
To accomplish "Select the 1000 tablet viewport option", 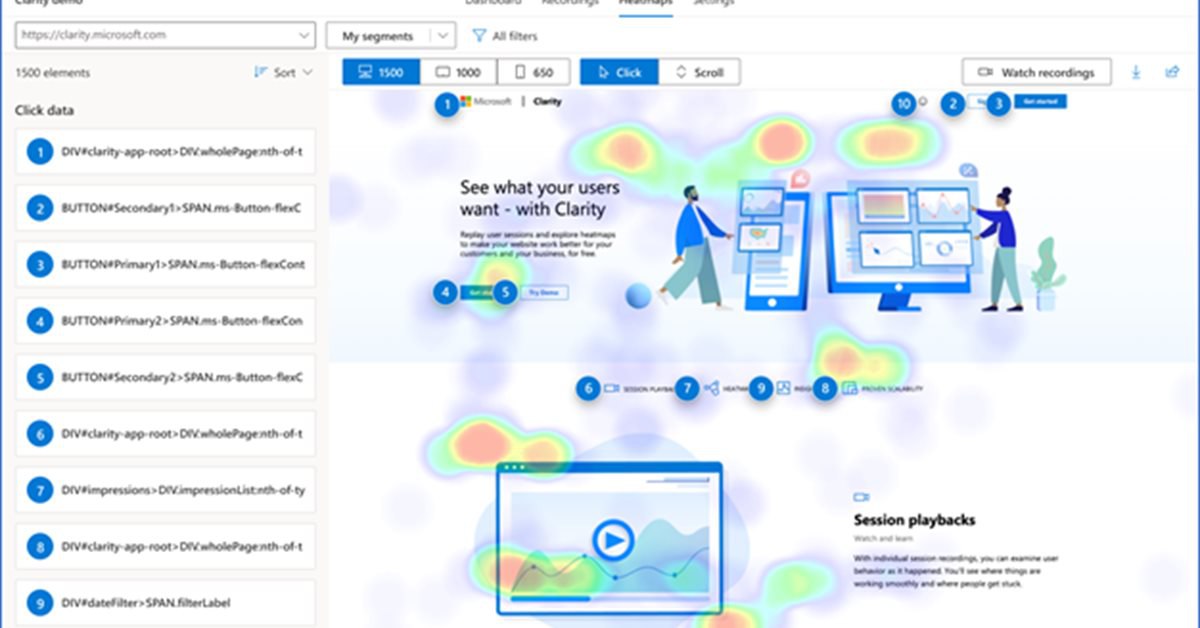I will pyautogui.click(x=458, y=72).
